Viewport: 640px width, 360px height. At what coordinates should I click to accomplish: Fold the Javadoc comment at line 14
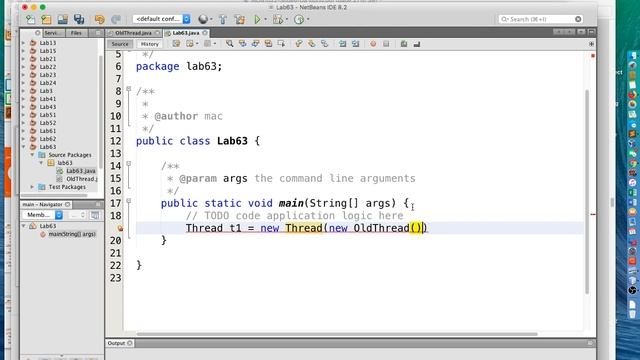click(x=129, y=164)
